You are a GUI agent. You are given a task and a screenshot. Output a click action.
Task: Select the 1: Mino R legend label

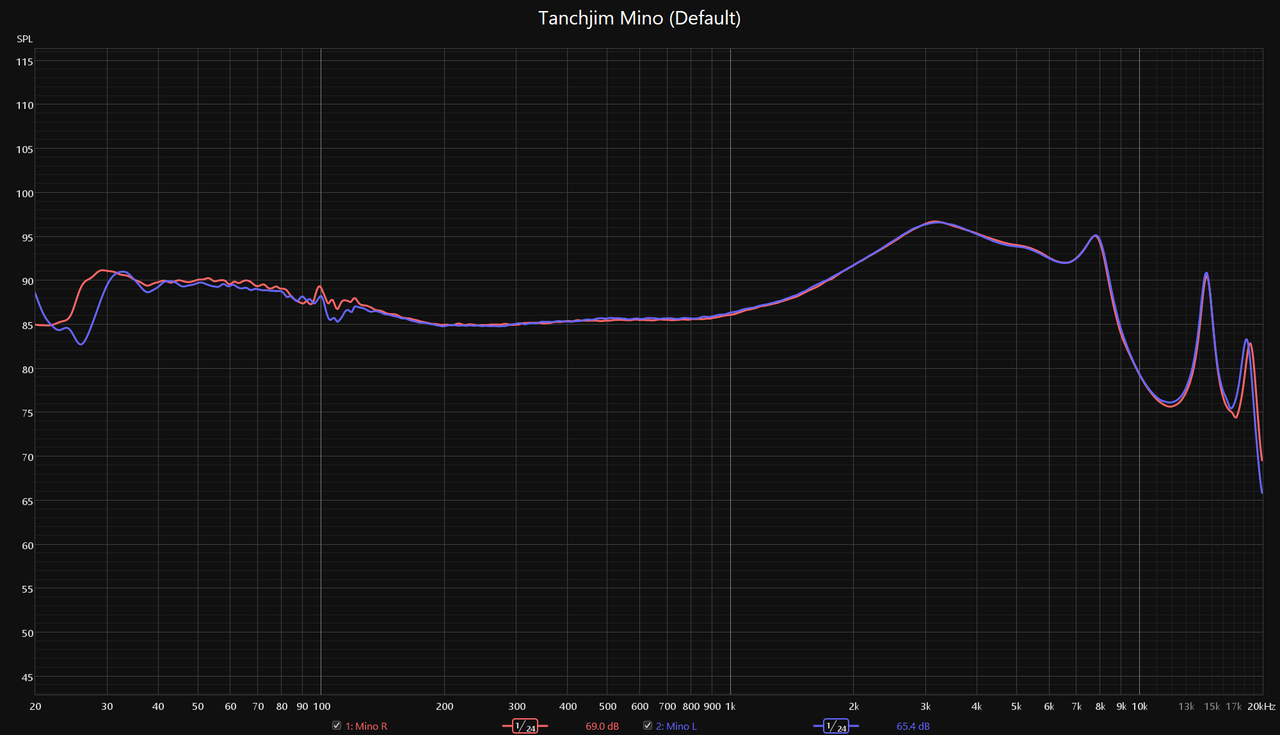pyautogui.click(x=366, y=726)
